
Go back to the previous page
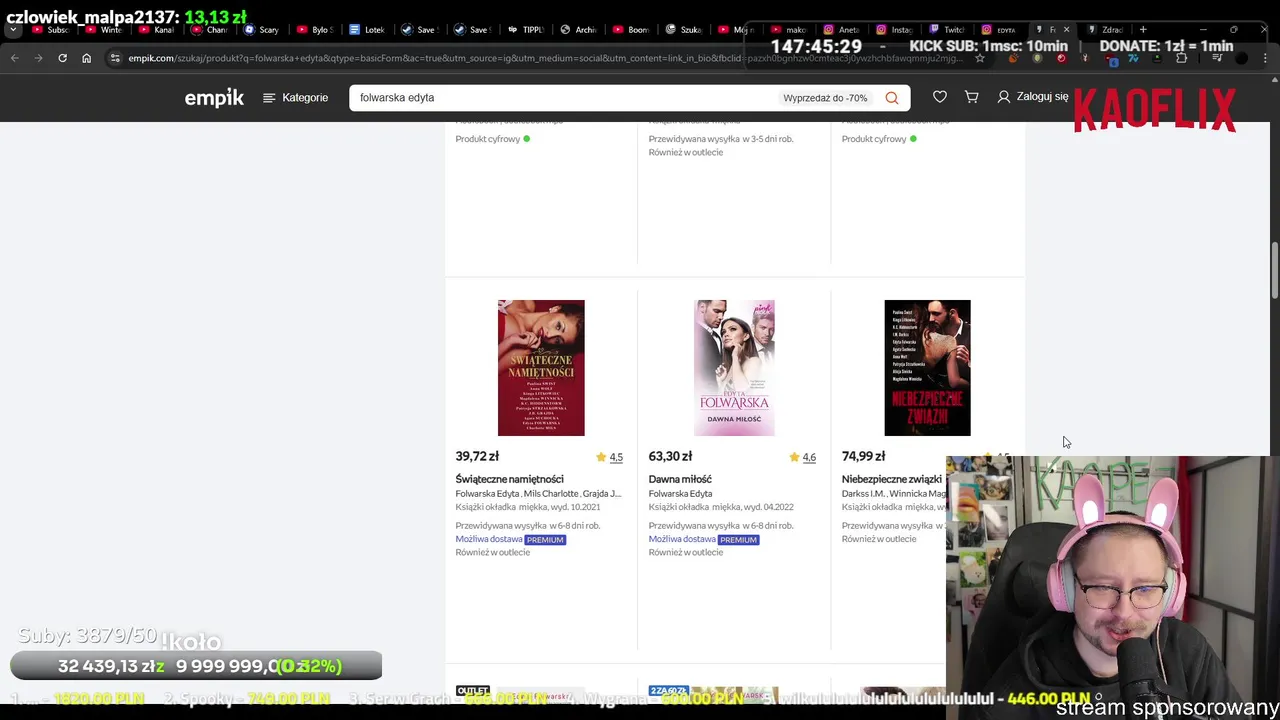coord(14,58)
